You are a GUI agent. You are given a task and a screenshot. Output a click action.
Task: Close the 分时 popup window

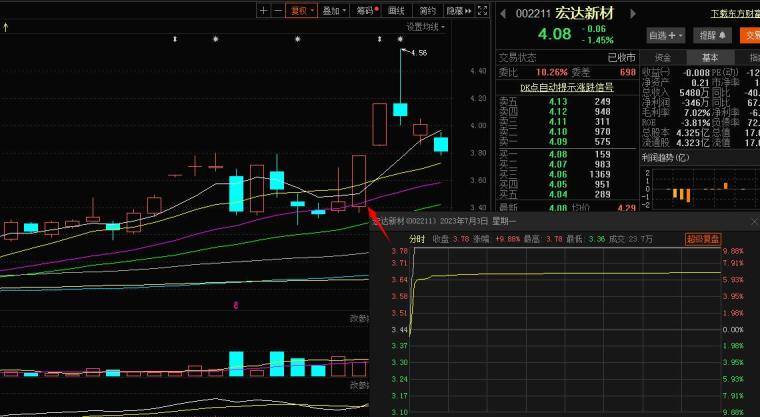(x=754, y=222)
